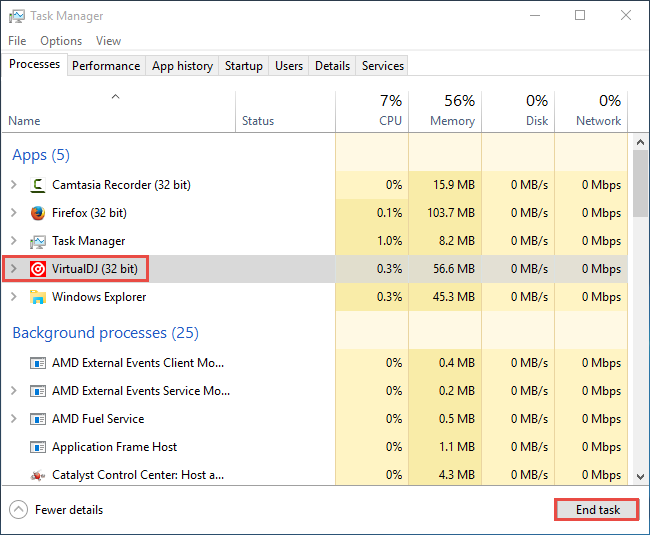This screenshot has height=535, width=650.
Task: Click the Task Manager title bar icon
Action: click(x=17, y=16)
